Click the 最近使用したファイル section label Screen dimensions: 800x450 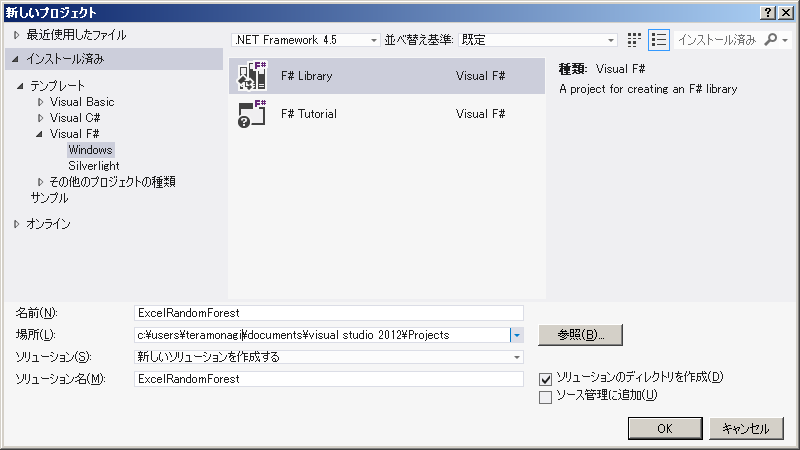[77, 35]
